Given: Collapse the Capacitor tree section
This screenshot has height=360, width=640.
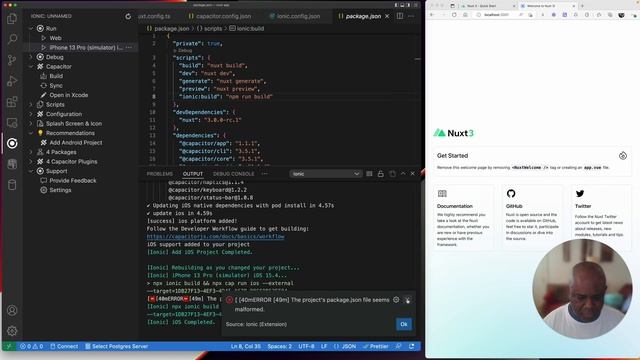Looking at the screenshot, I should 31,67.
